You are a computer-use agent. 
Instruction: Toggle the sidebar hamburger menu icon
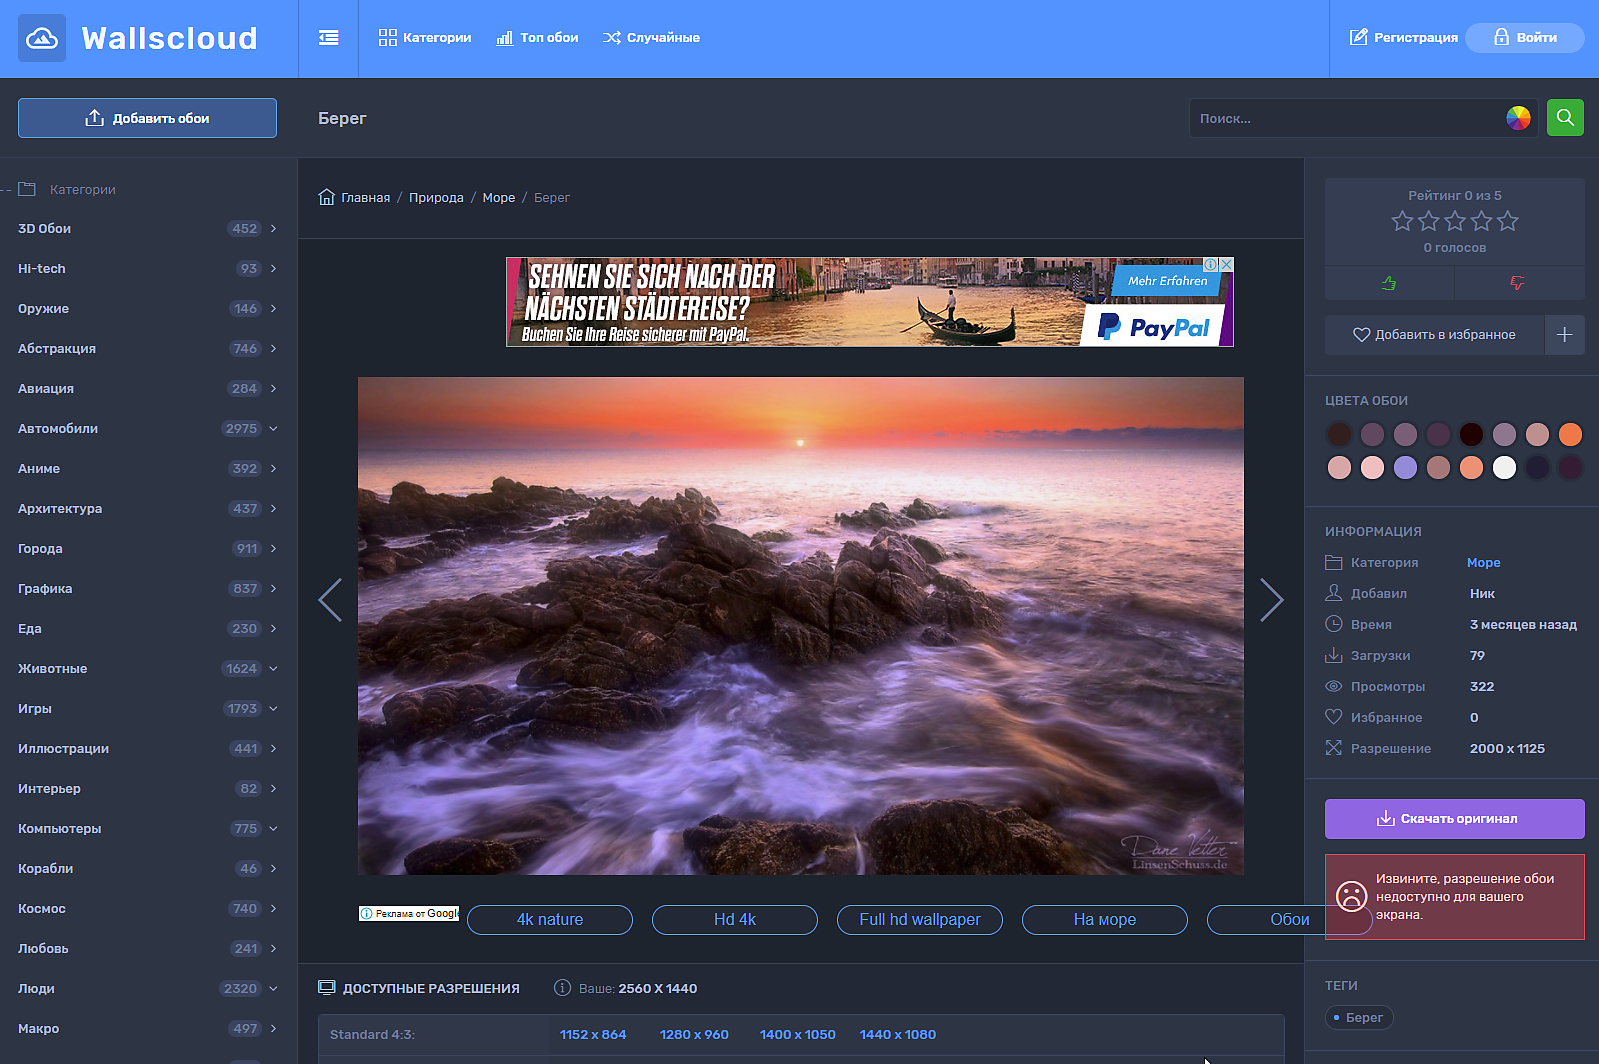coord(328,38)
